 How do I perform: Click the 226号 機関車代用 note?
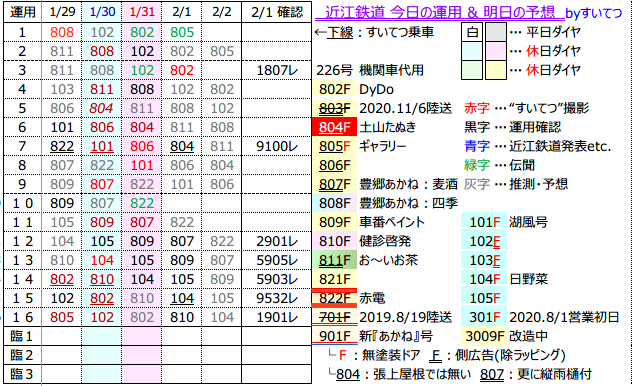(x=370, y=71)
